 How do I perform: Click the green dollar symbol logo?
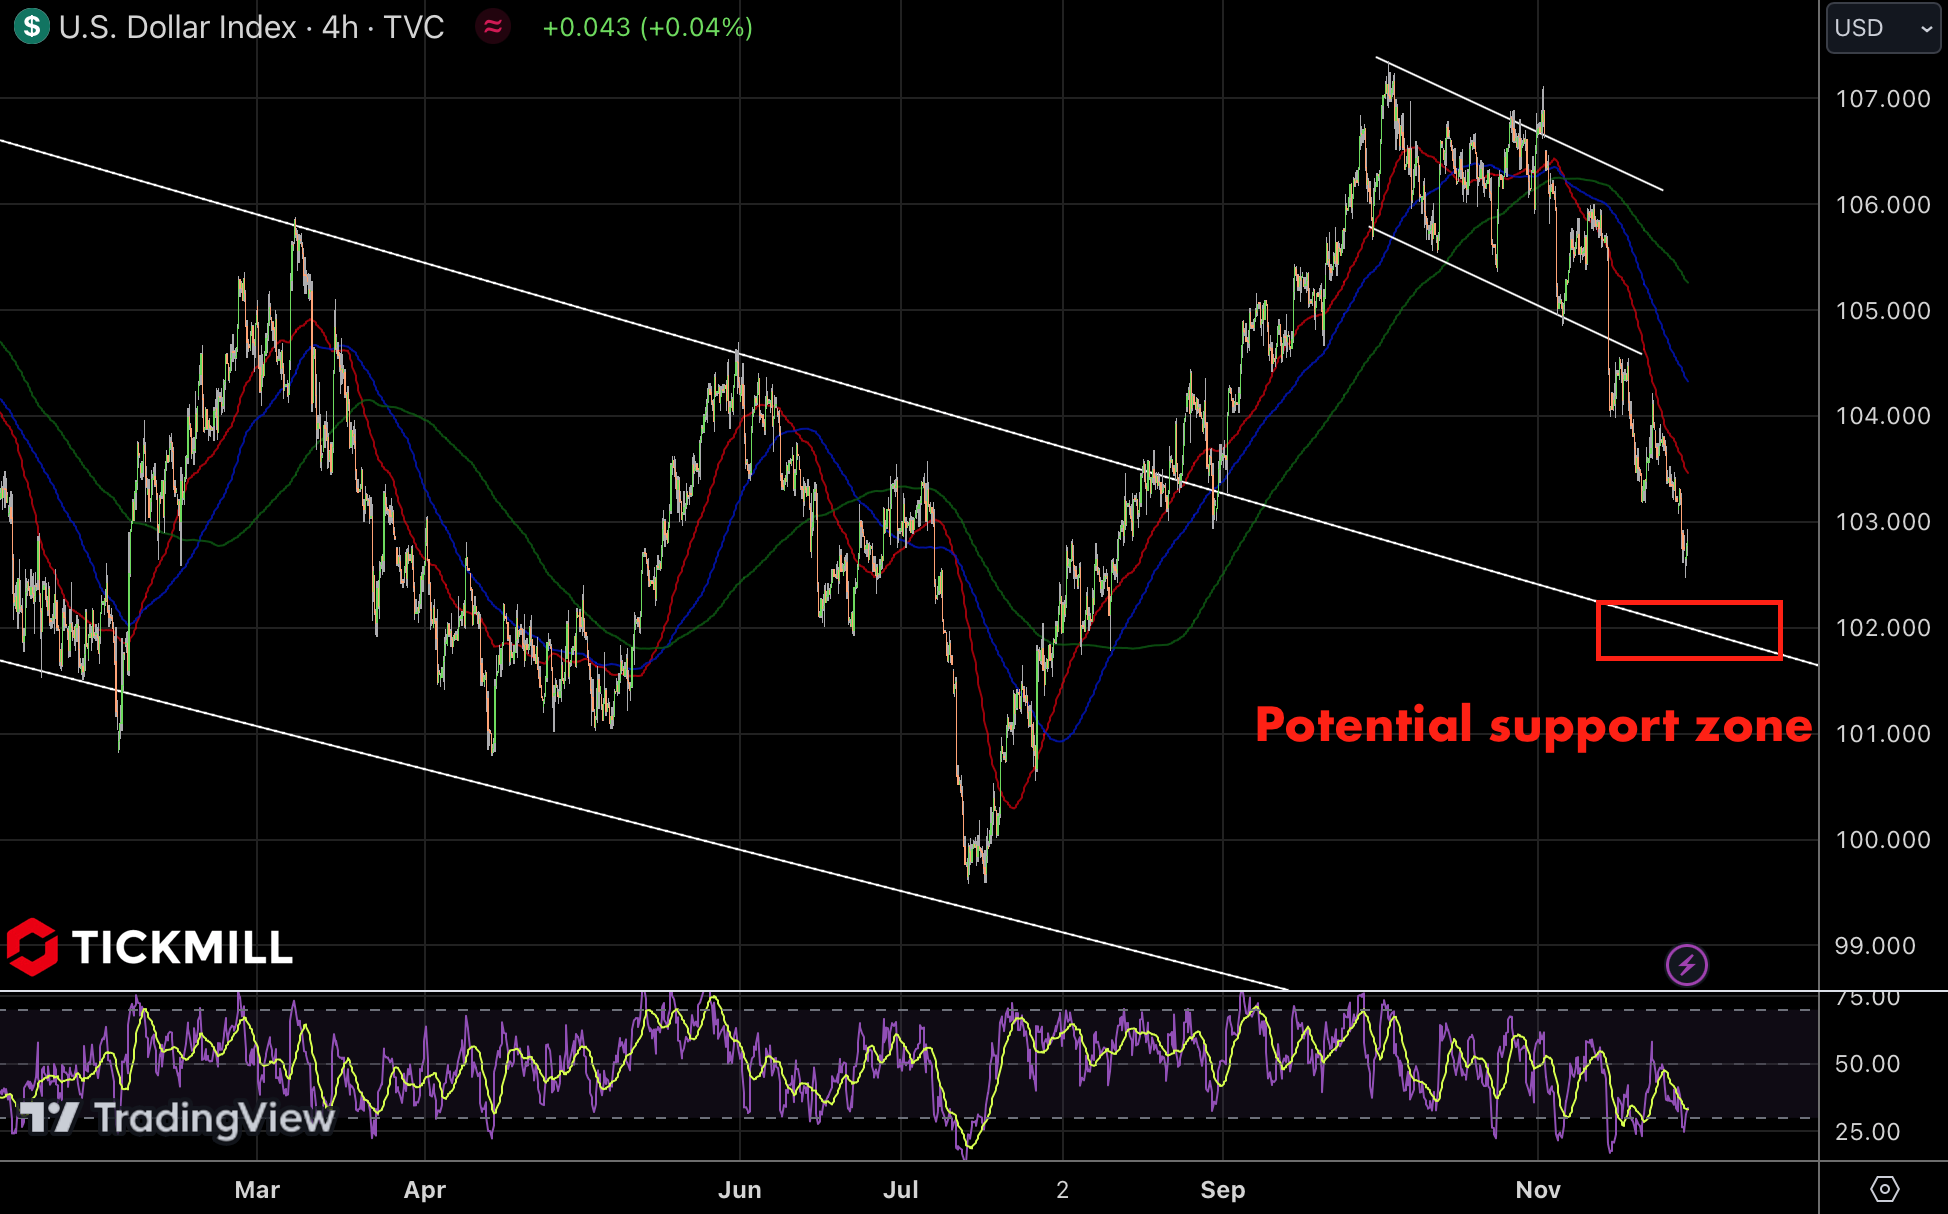click(x=31, y=27)
